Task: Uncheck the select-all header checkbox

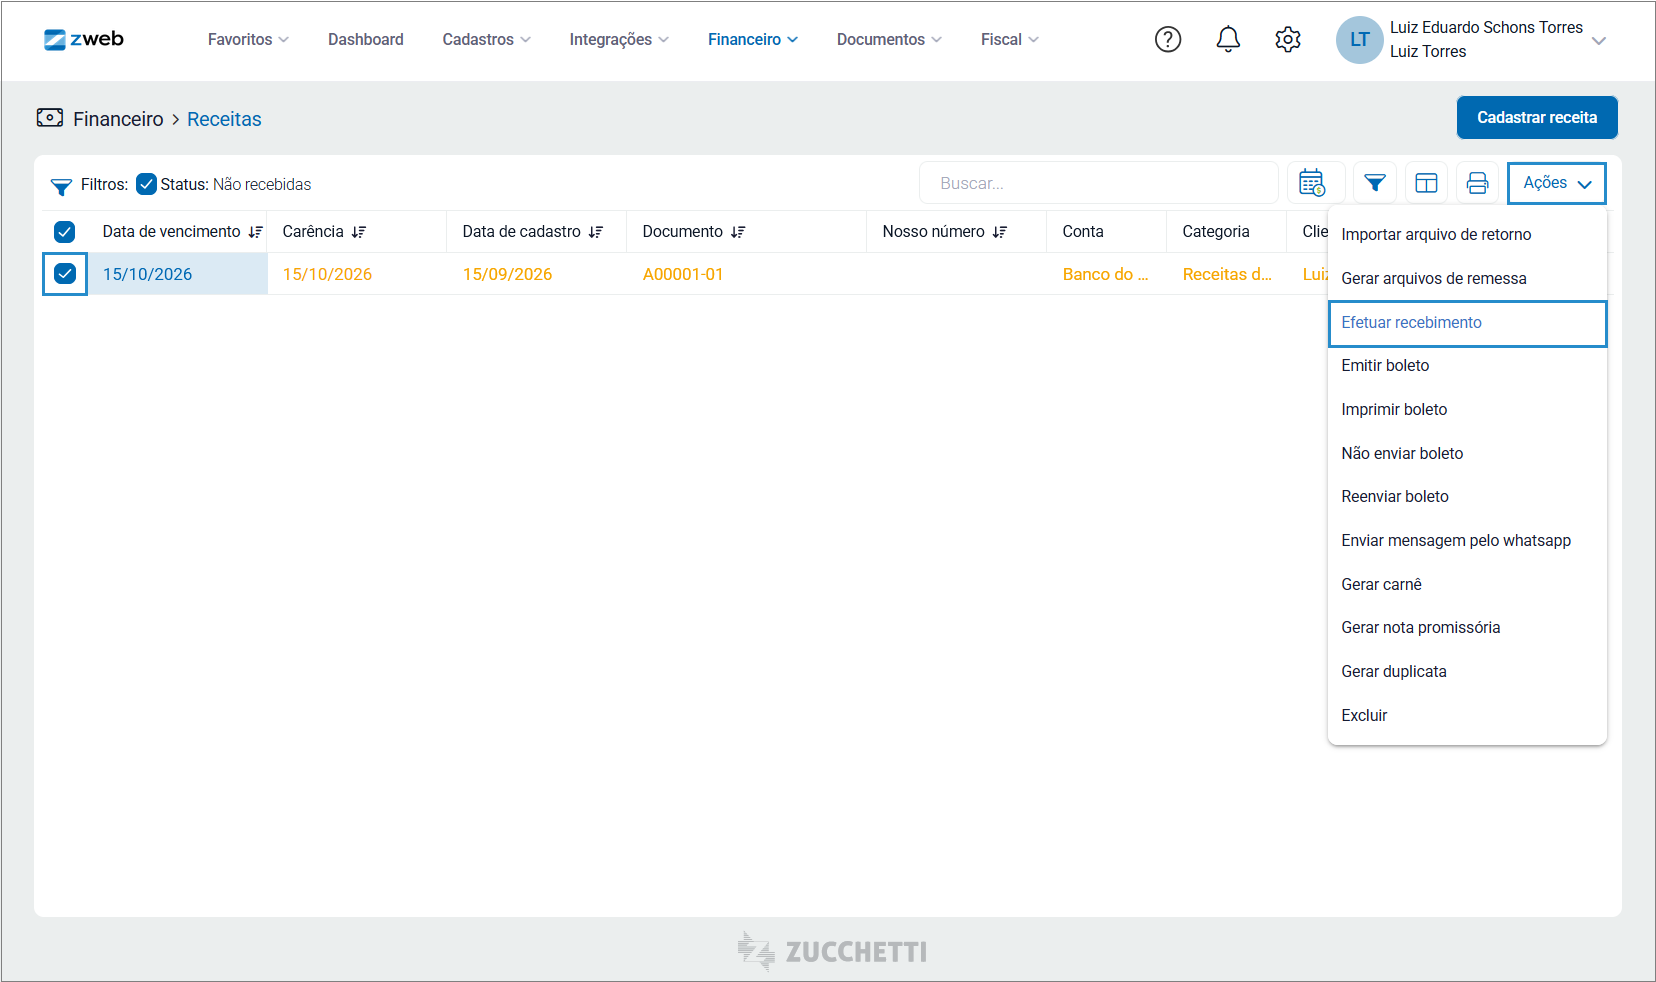Action: pyautogui.click(x=64, y=232)
